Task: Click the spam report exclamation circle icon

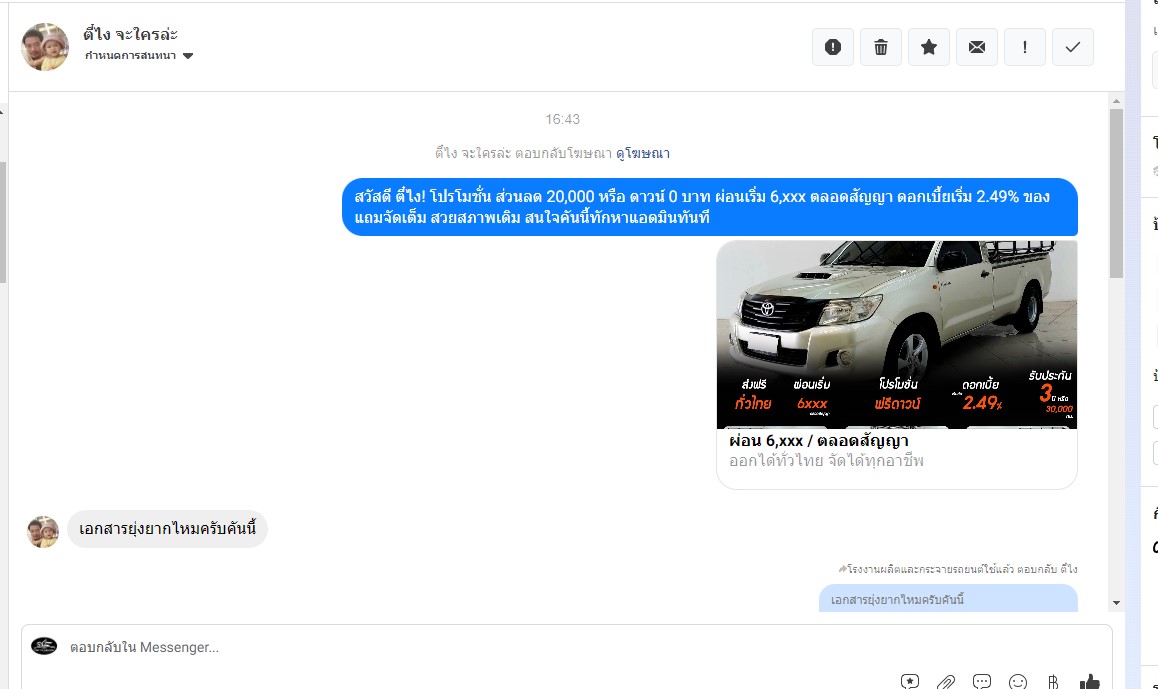Action: tap(833, 47)
